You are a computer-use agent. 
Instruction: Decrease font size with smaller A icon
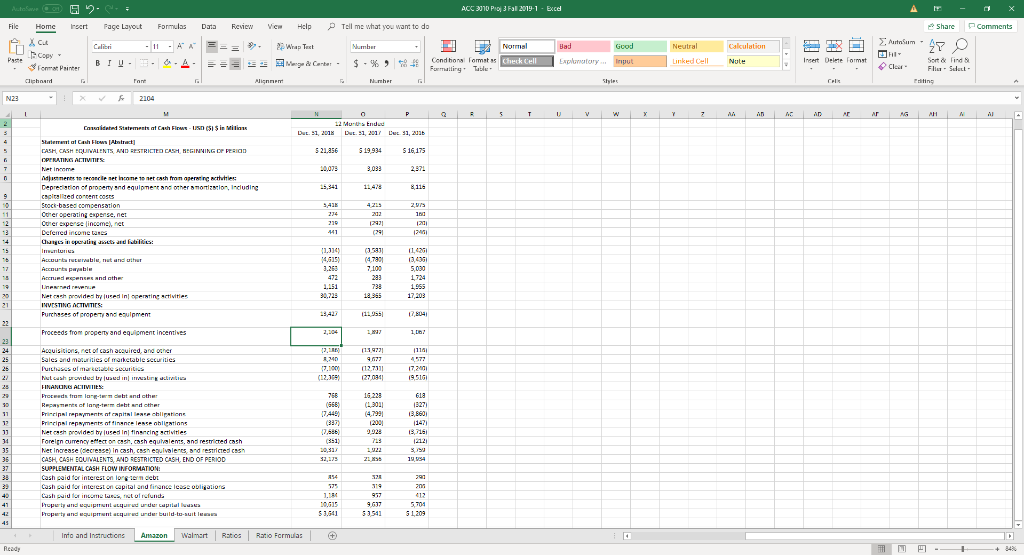(x=193, y=46)
